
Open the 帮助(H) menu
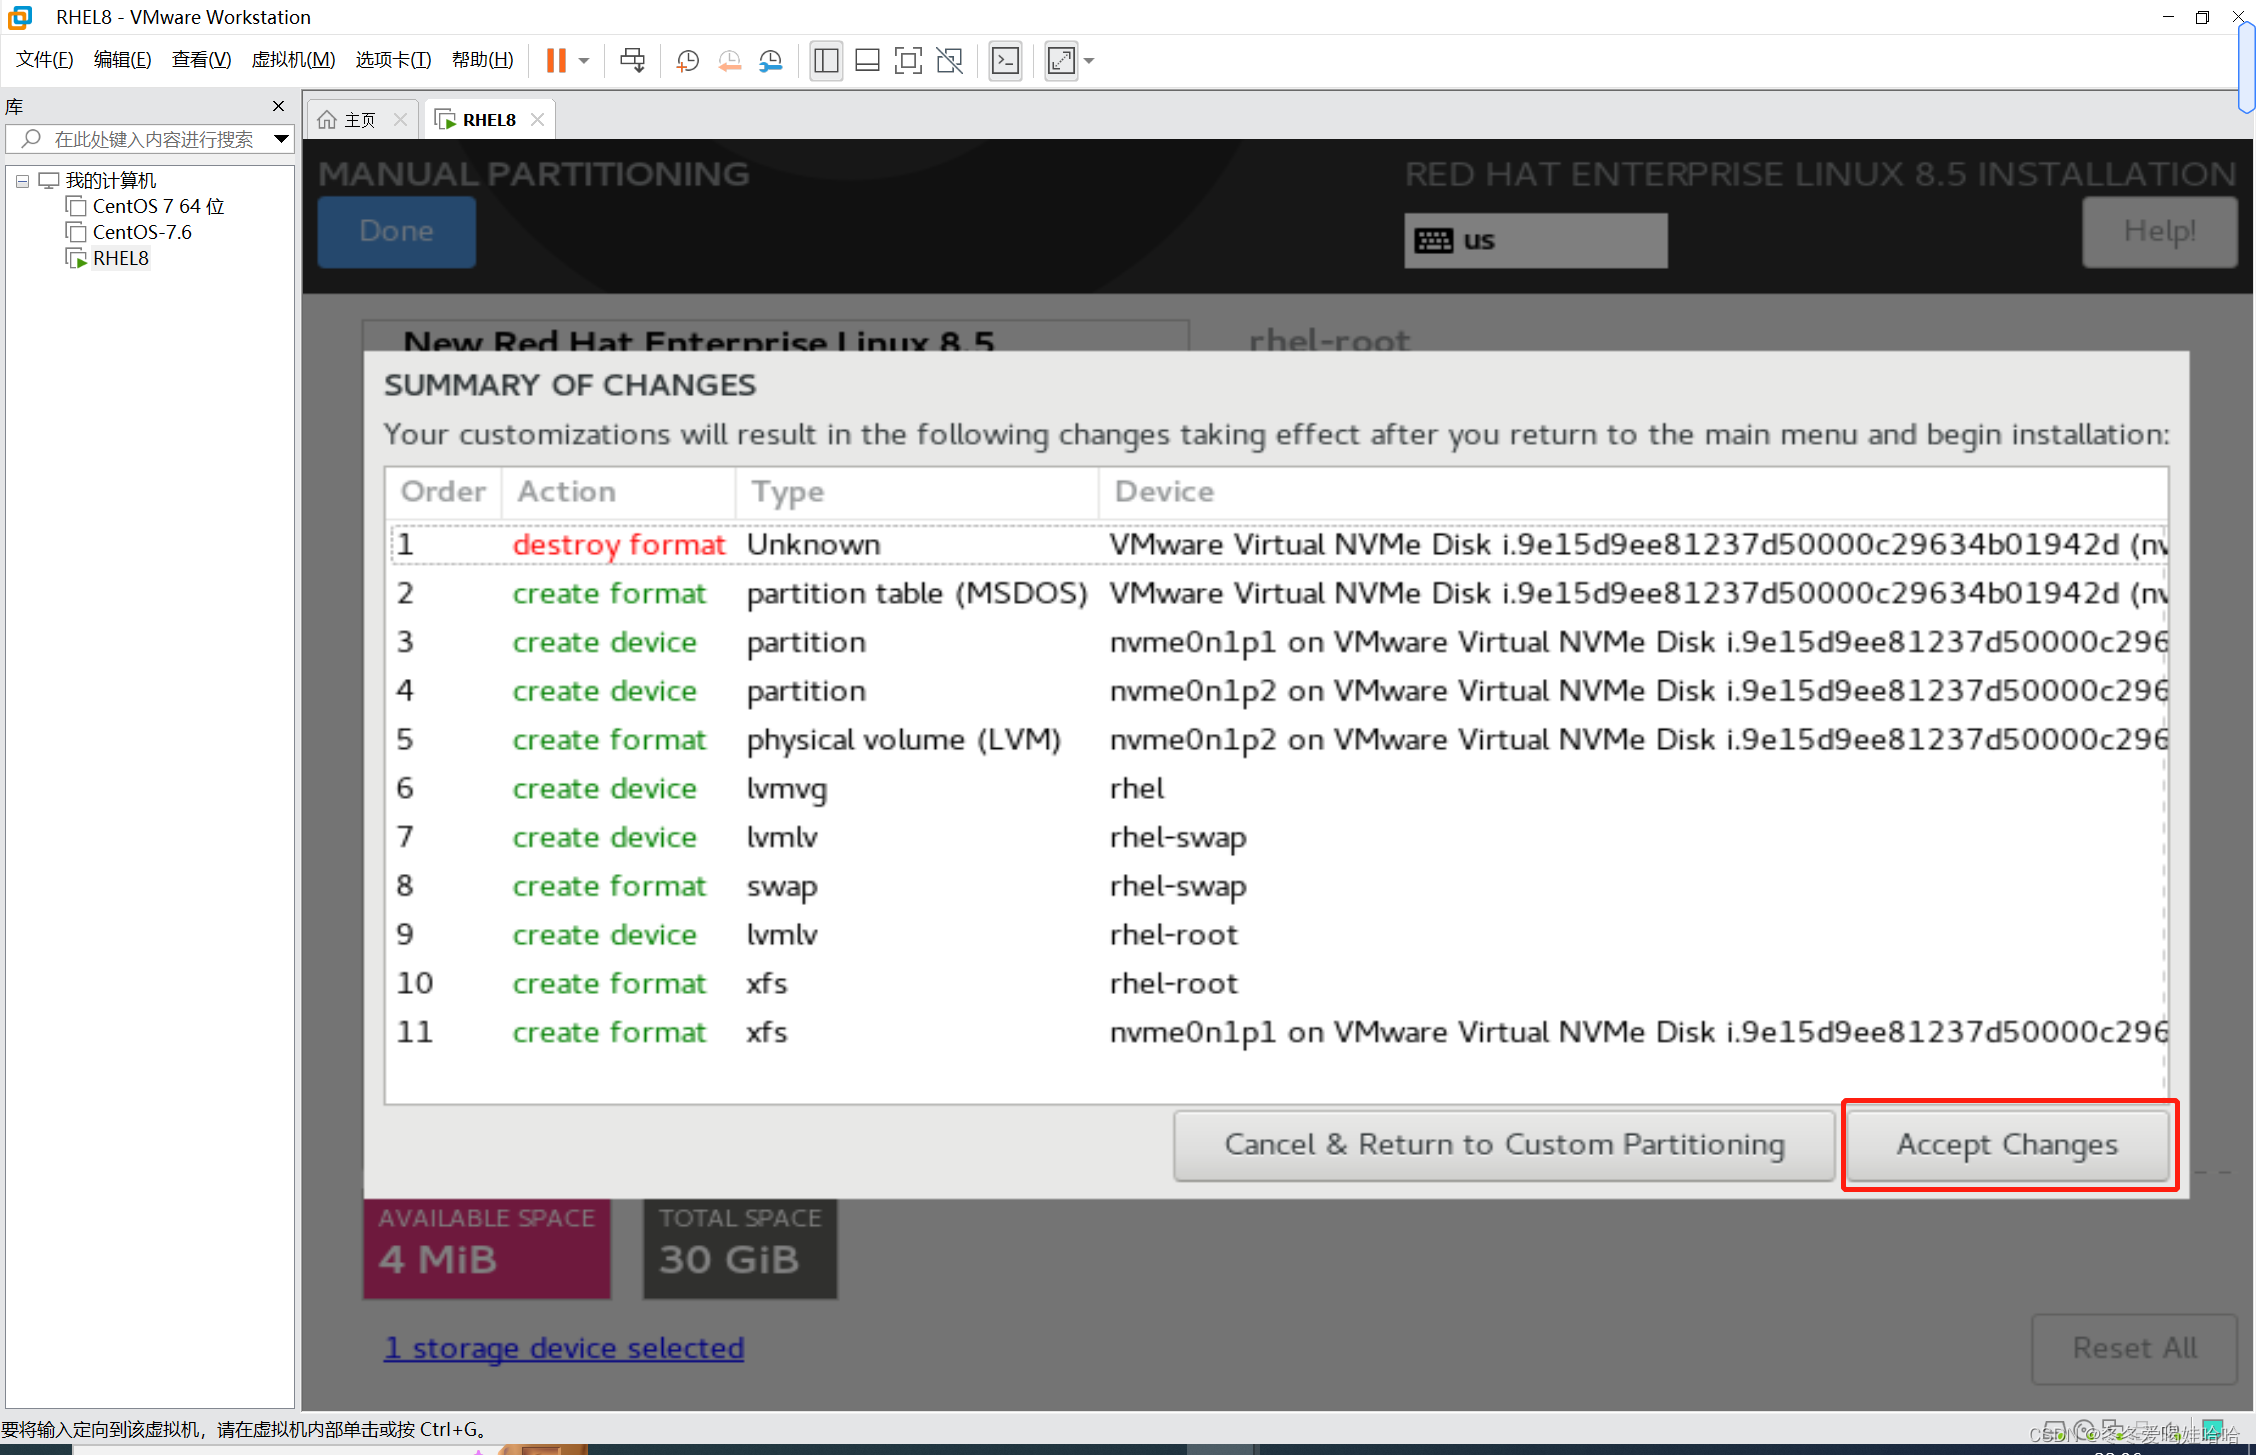pyautogui.click(x=482, y=60)
